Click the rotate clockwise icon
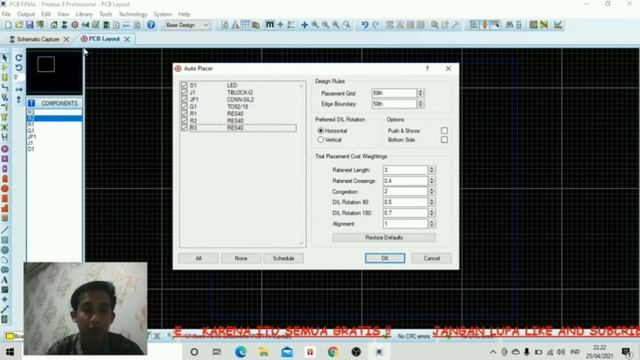640x360 pixels. [x=19, y=58]
